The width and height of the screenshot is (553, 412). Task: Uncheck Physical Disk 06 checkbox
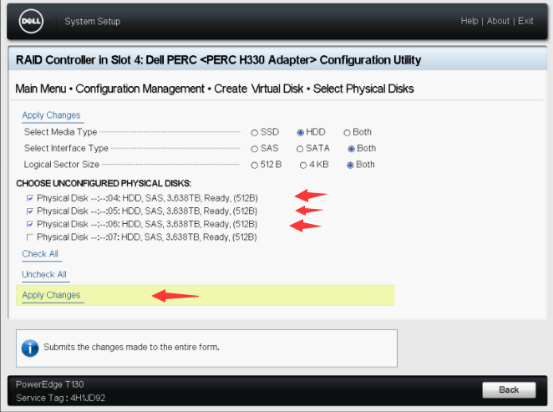coord(30,224)
